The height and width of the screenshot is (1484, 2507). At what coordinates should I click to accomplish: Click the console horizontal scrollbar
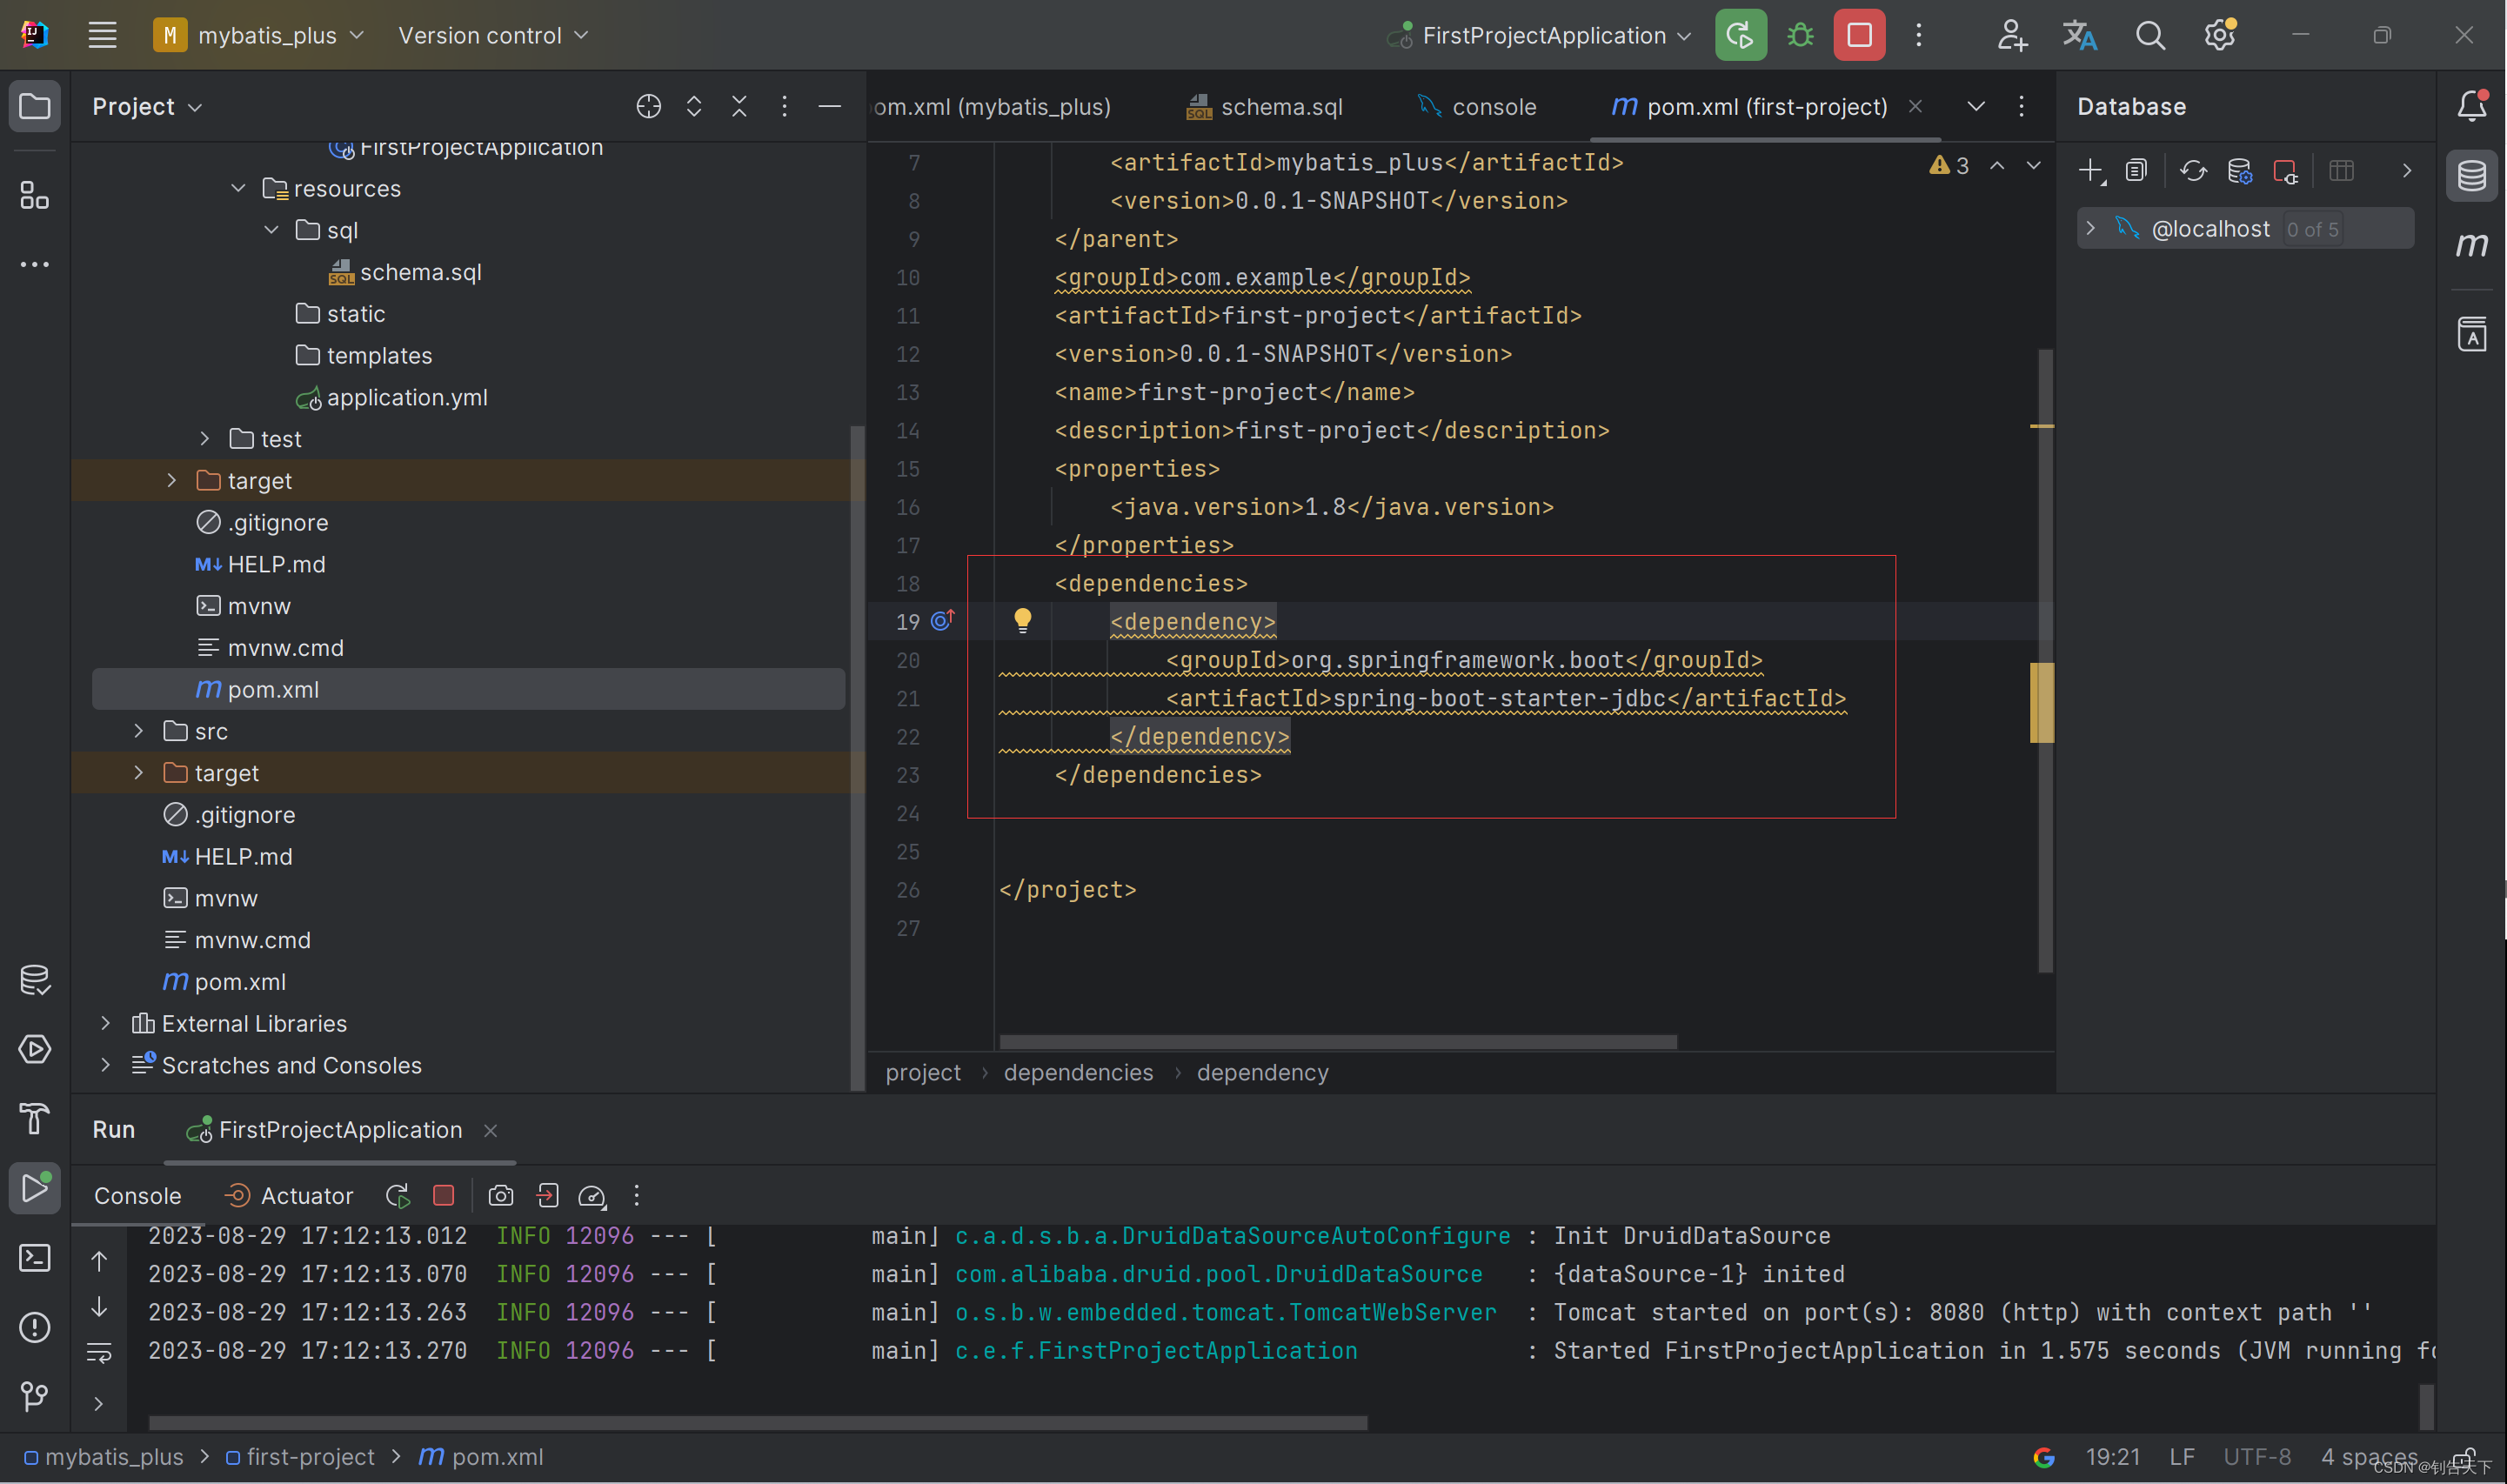758,1422
